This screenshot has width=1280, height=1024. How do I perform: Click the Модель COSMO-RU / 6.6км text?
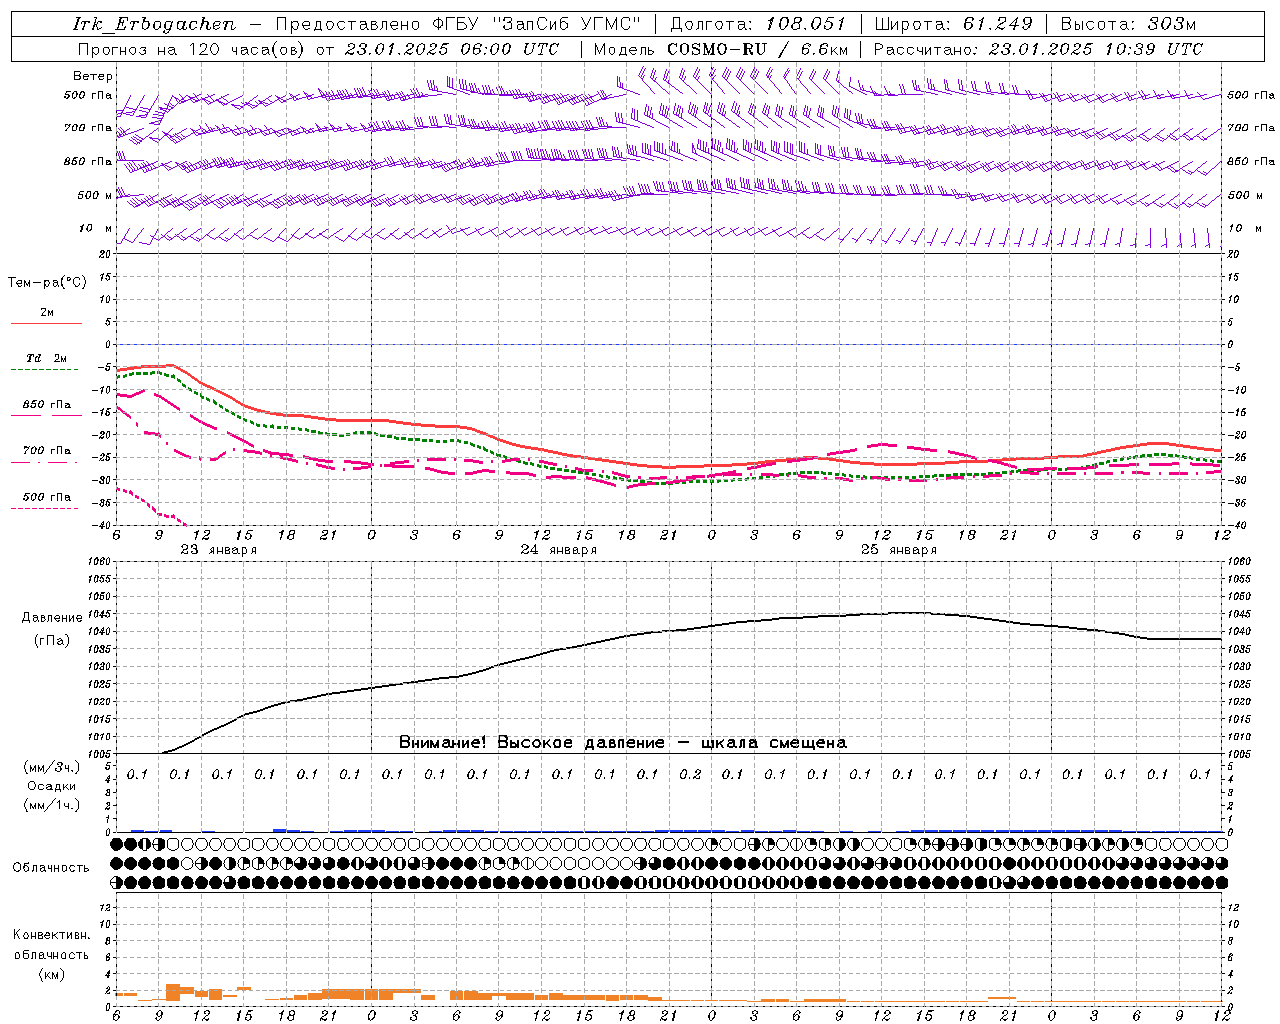click(x=721, y=49)
